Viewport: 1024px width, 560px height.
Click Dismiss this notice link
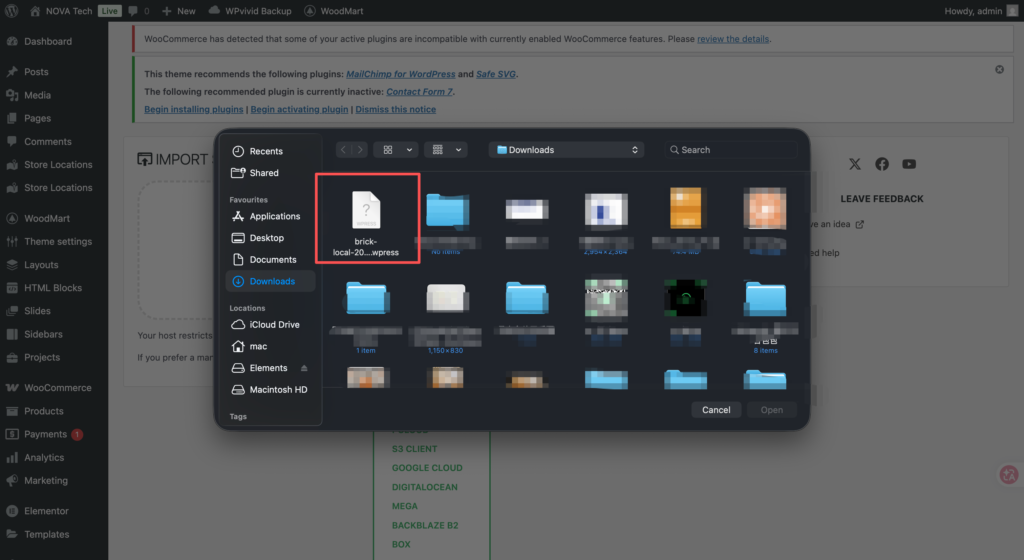[395, 109]
